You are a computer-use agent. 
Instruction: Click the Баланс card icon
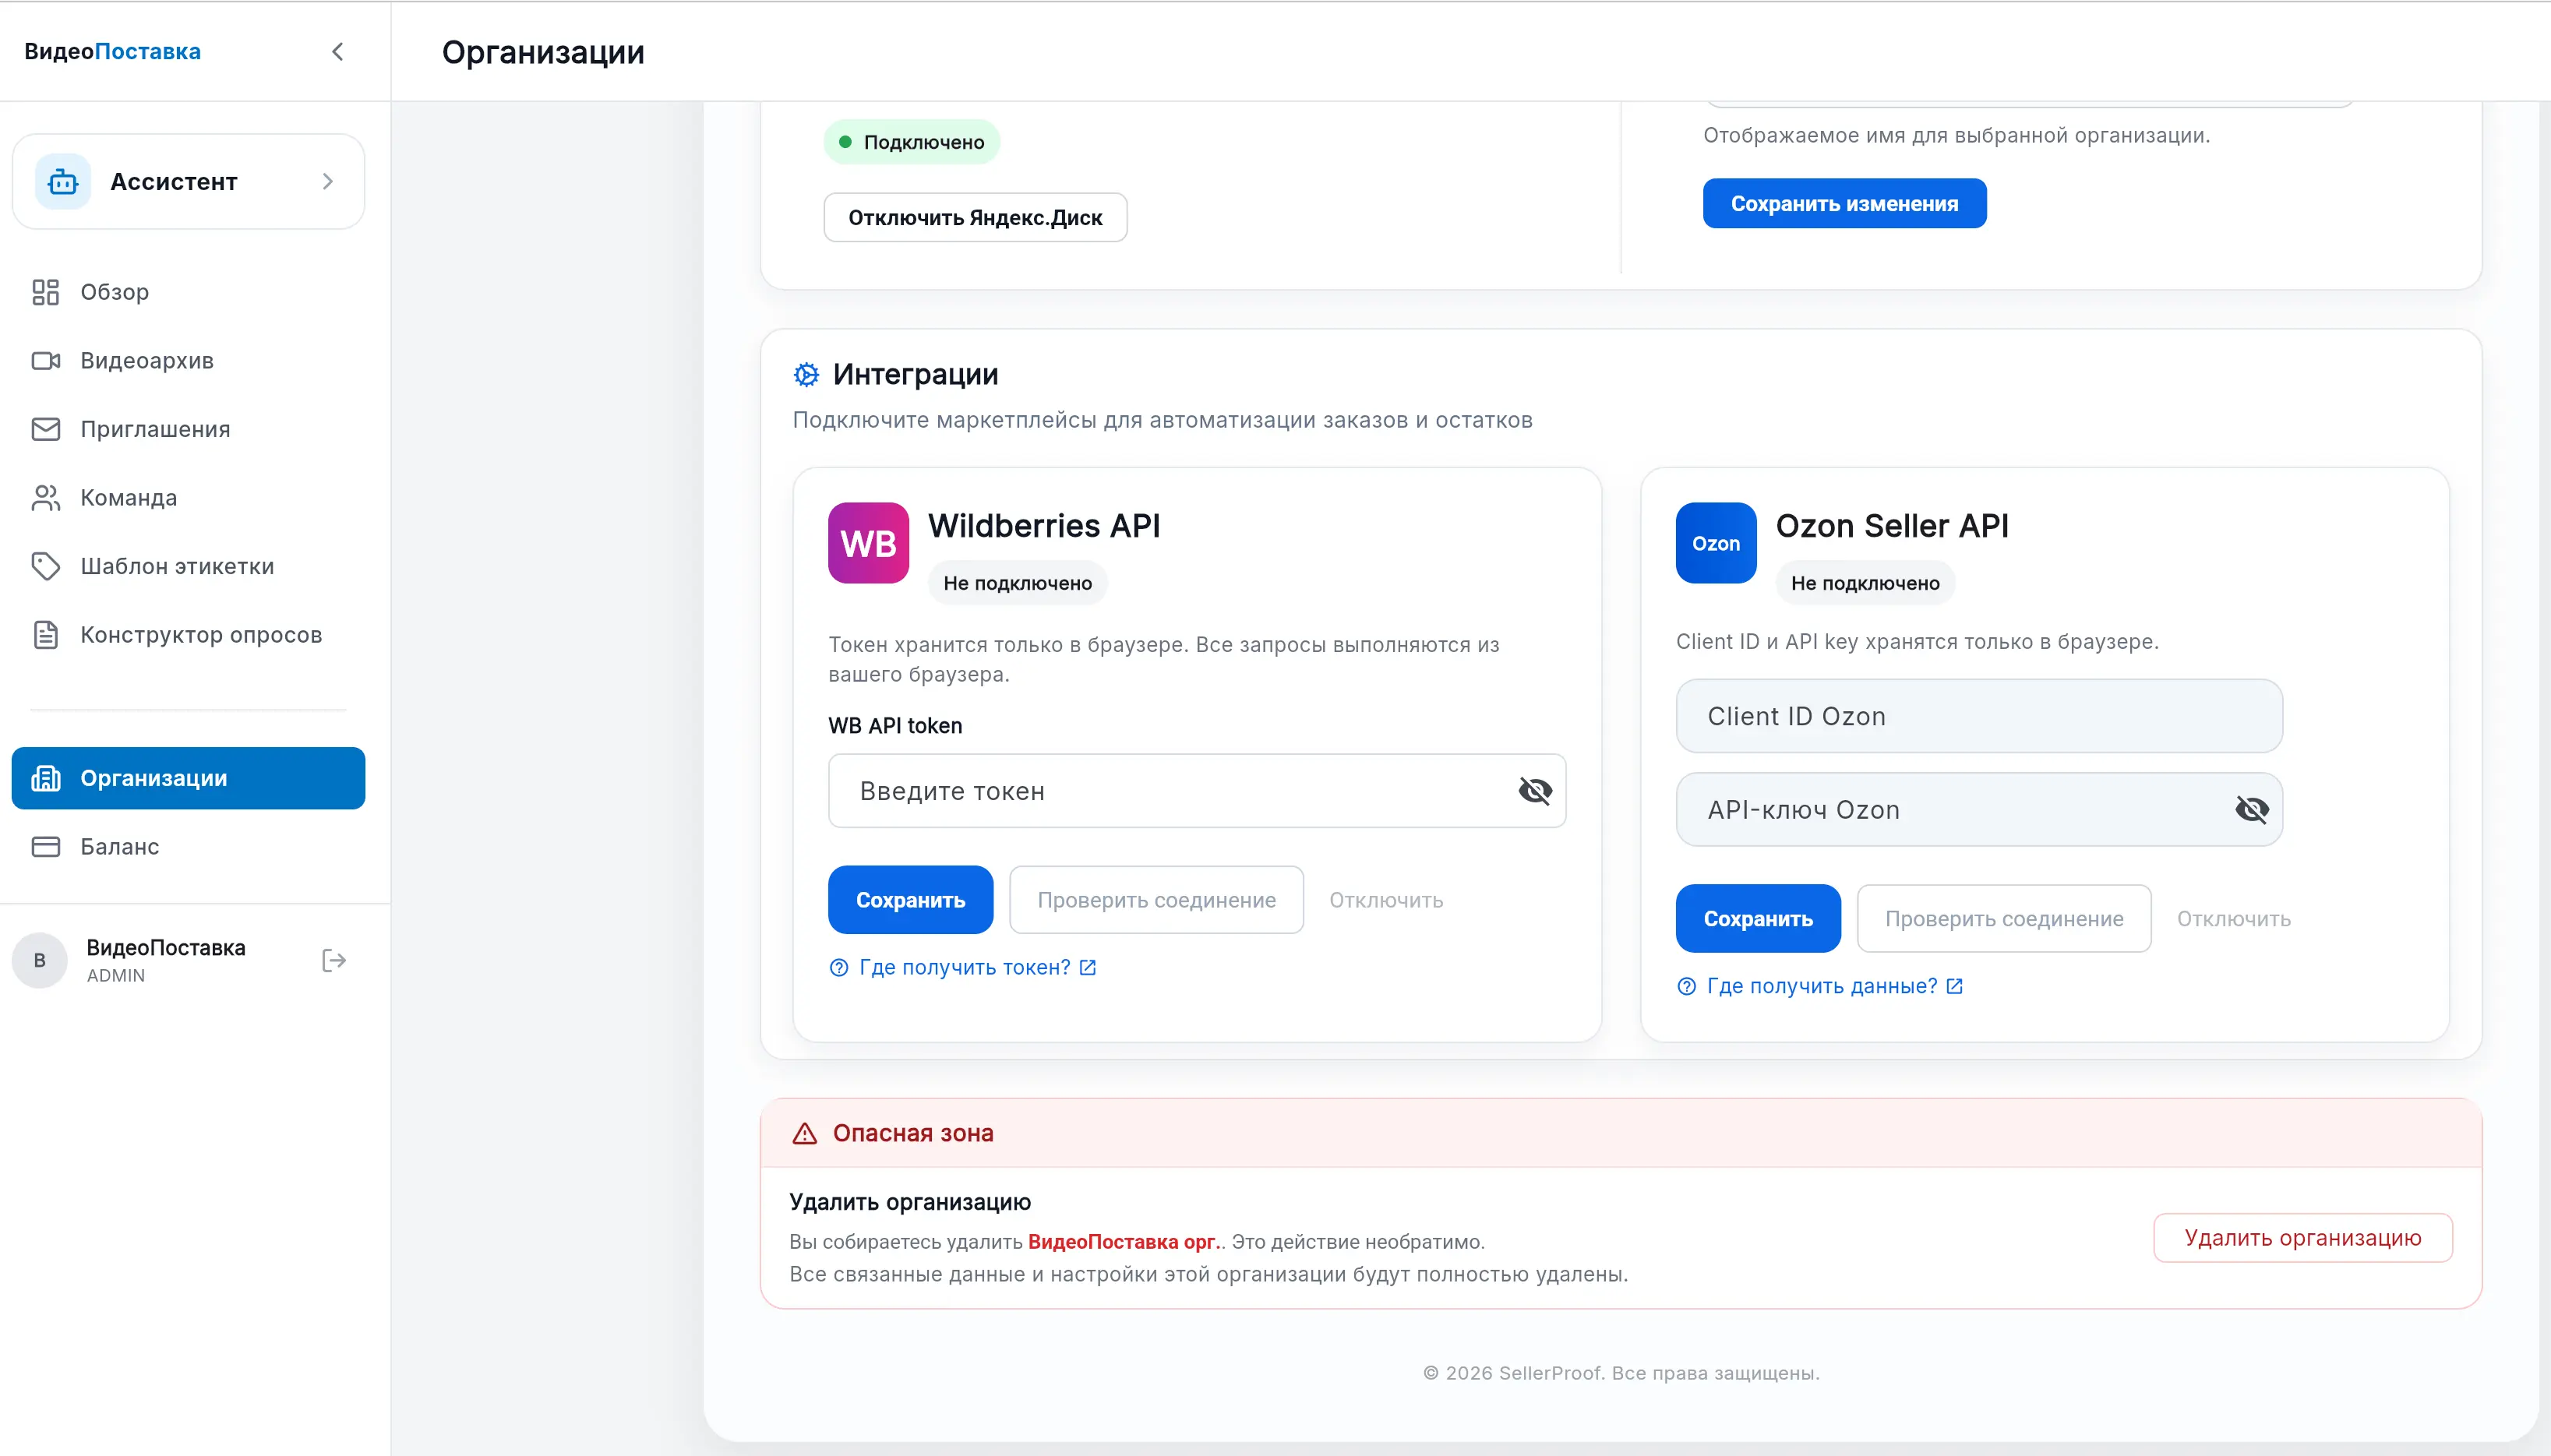[x=46, y=847]
